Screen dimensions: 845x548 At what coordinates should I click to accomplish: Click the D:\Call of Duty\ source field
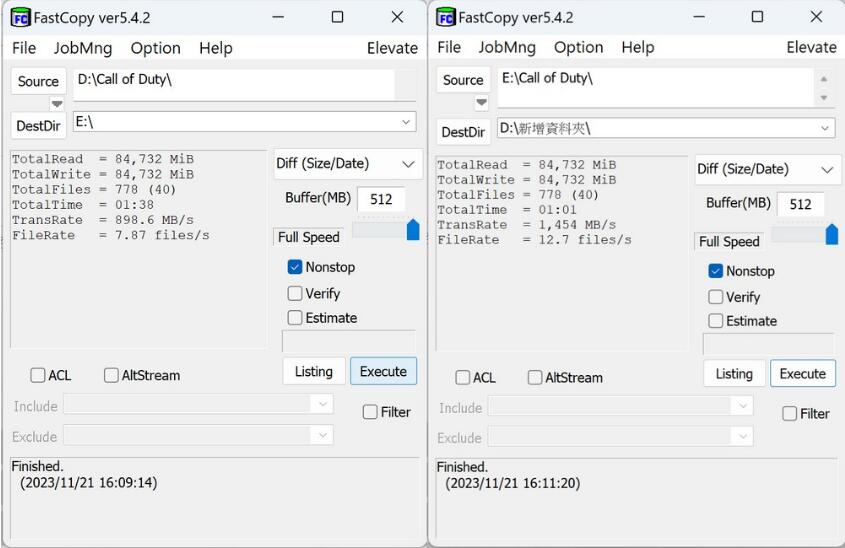(x=234, y=84)
